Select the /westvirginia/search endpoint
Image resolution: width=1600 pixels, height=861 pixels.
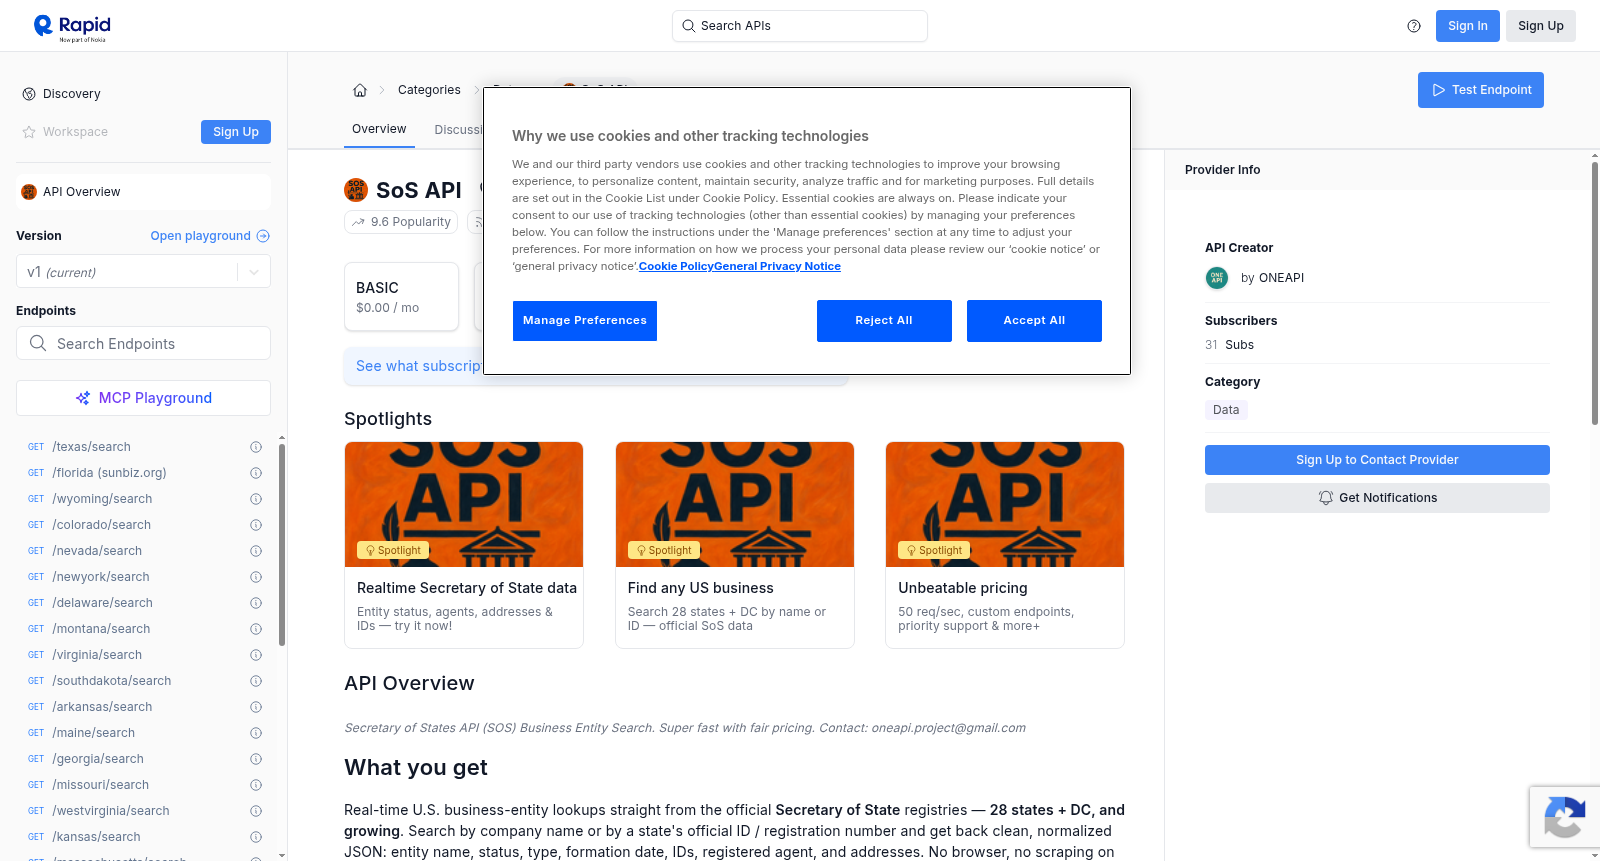[x=111, y=811]
